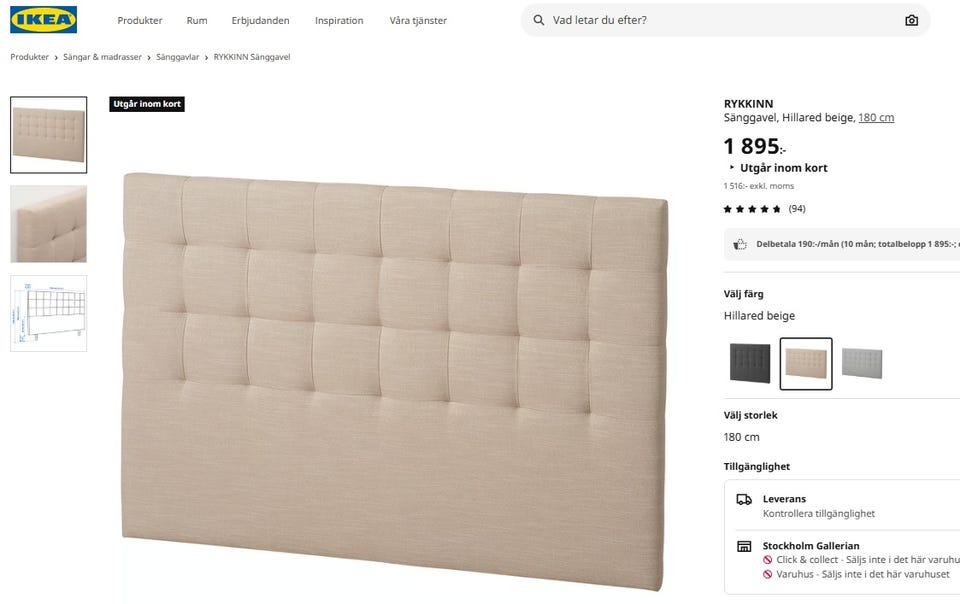Show the dimensions drawing thumbnail

[x=49, y=313]
